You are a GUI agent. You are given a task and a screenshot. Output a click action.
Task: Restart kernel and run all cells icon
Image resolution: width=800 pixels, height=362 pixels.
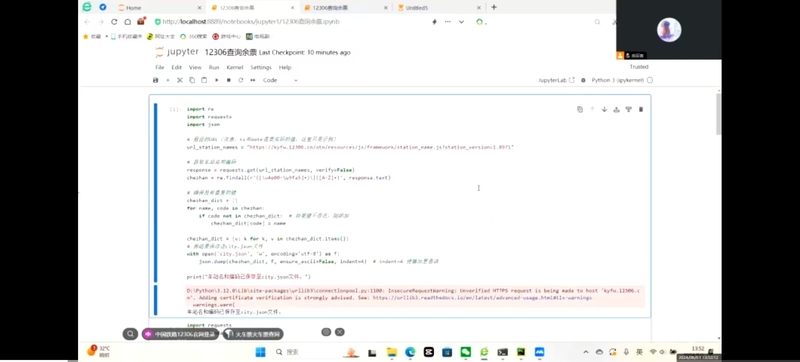(x=253, y=80)
